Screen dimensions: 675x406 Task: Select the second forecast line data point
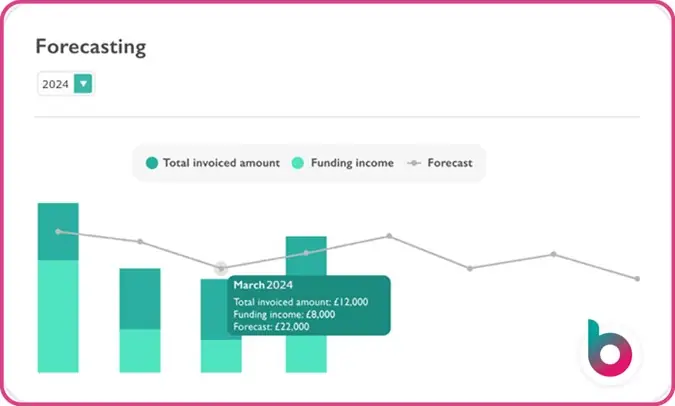pos(140,241)
